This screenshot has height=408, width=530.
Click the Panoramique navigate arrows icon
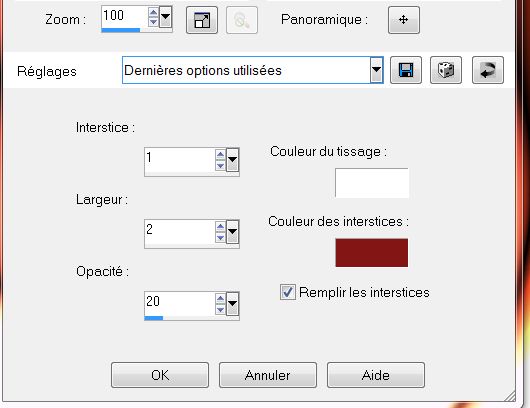click(x=404, y=20)
